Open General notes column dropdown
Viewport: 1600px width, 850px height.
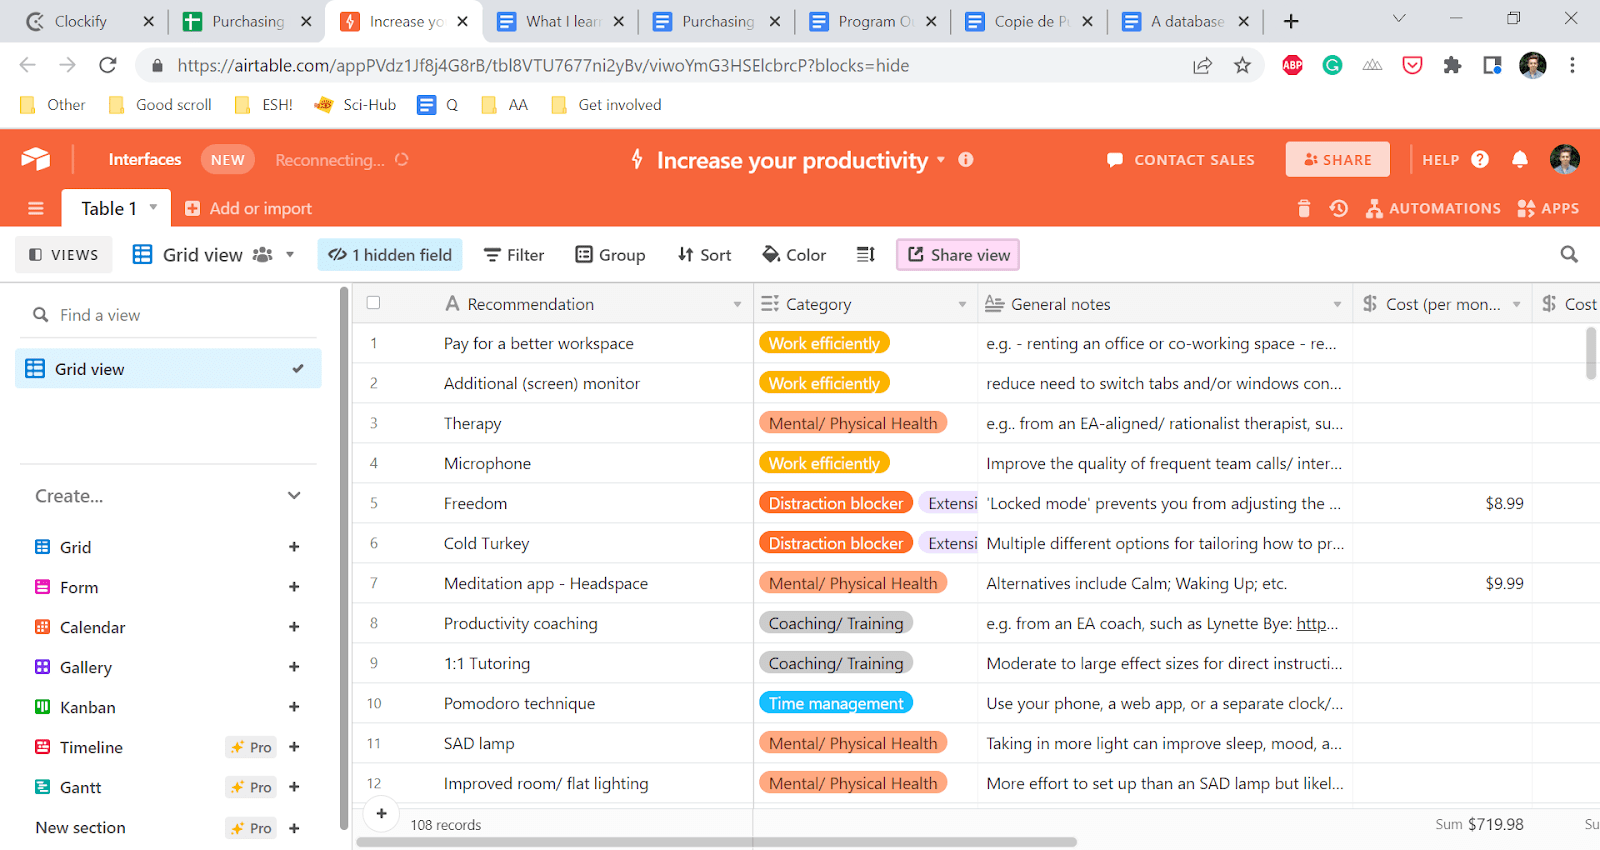click(1337, 304)
